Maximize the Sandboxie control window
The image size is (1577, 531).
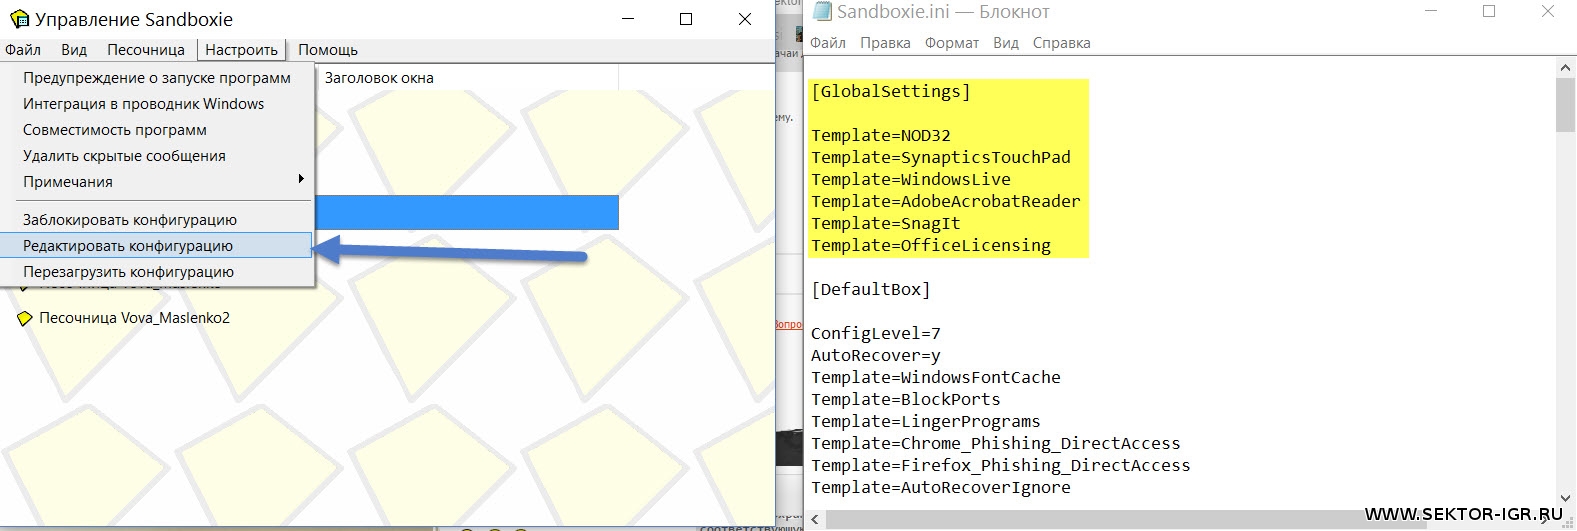click(686, 19)
